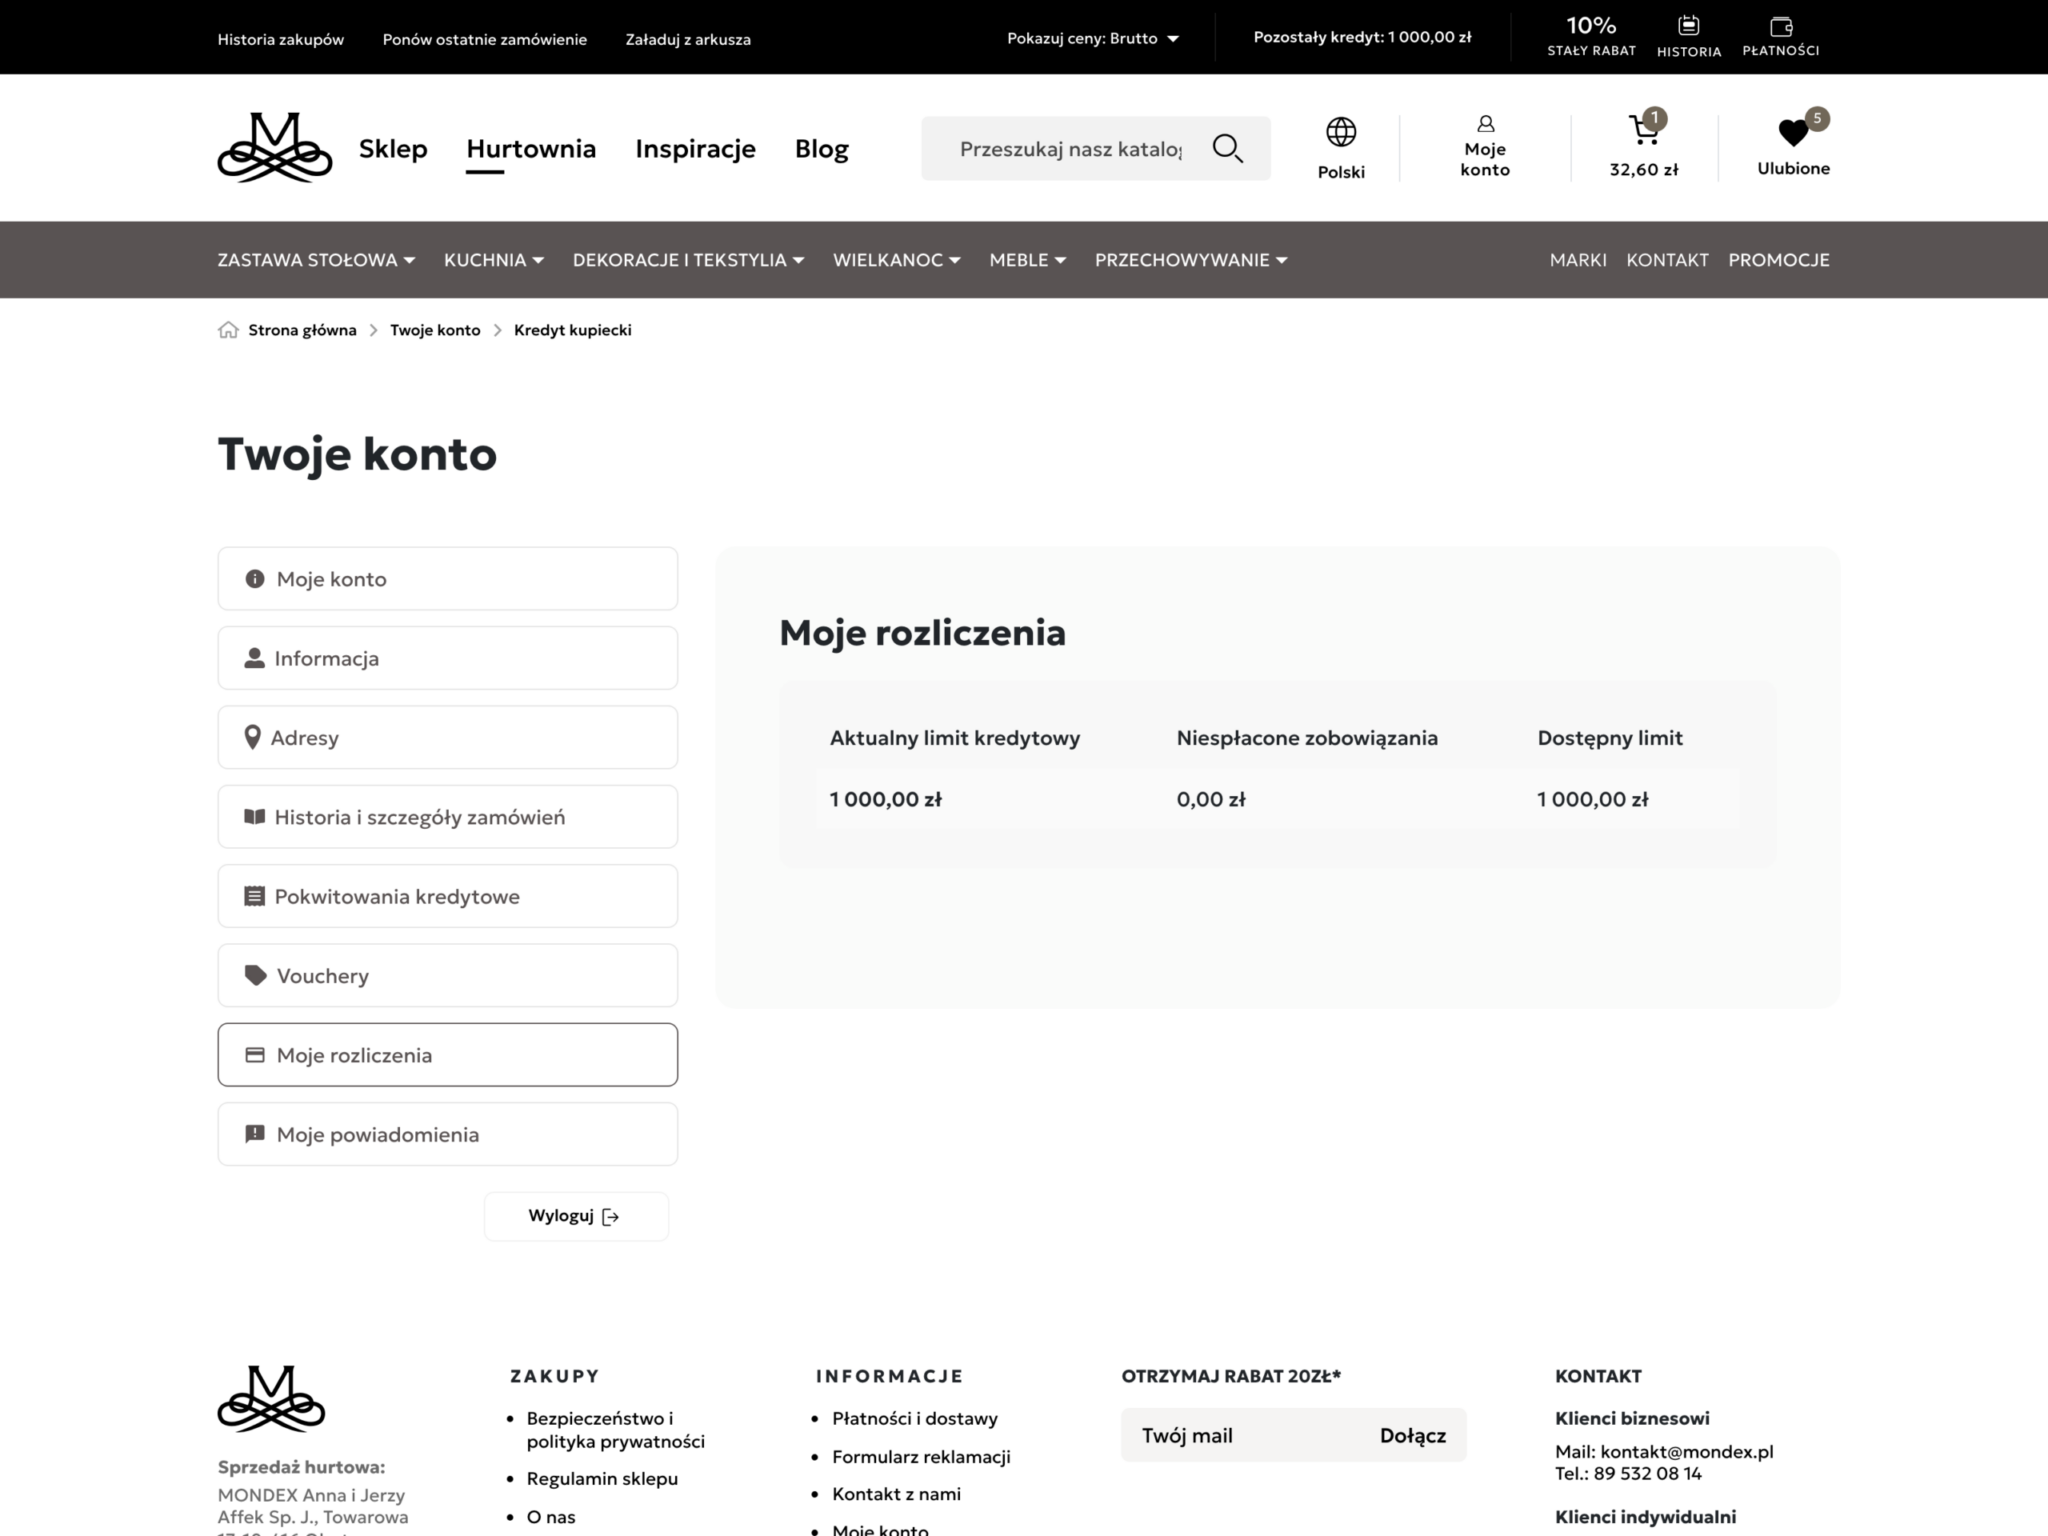Click Ponów ostatnie zamówienie
The image size is (2048, 1536).
pos(485,39)
